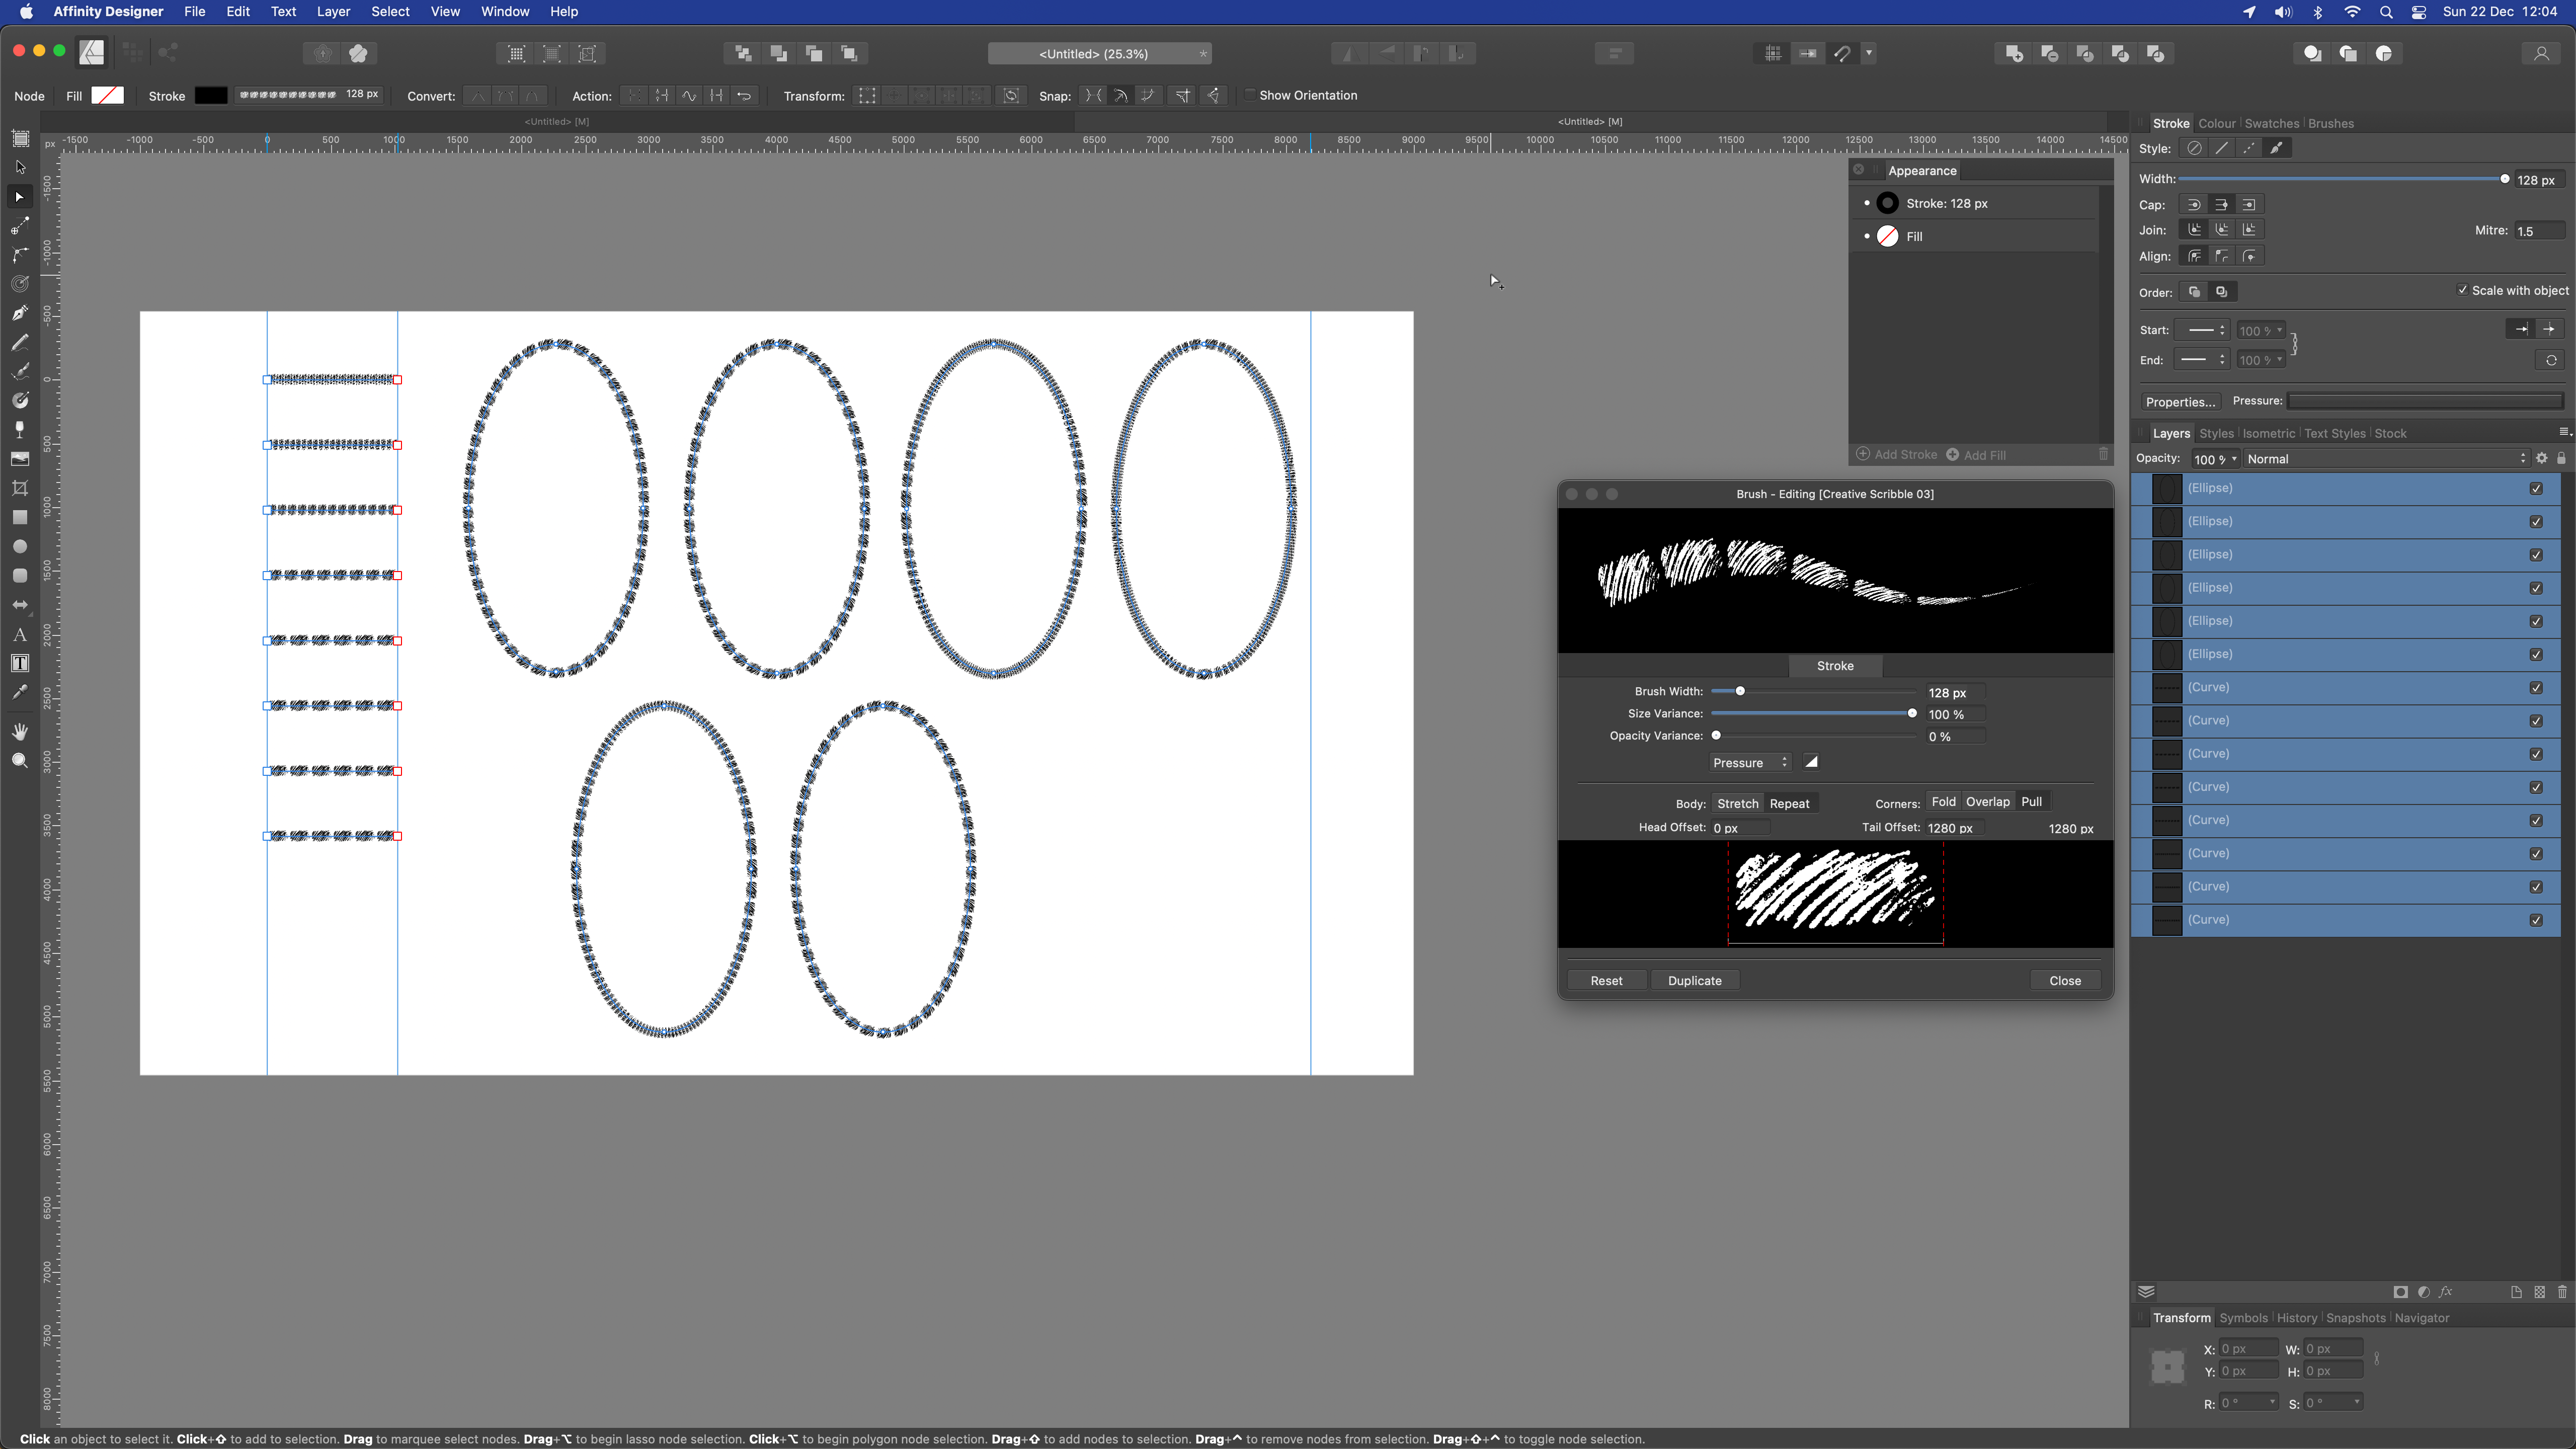The height and width of the screenshot is (1449, 2576).
Task: Open the Layer menu
Action: pyautogui.click(x=333, y=12)
